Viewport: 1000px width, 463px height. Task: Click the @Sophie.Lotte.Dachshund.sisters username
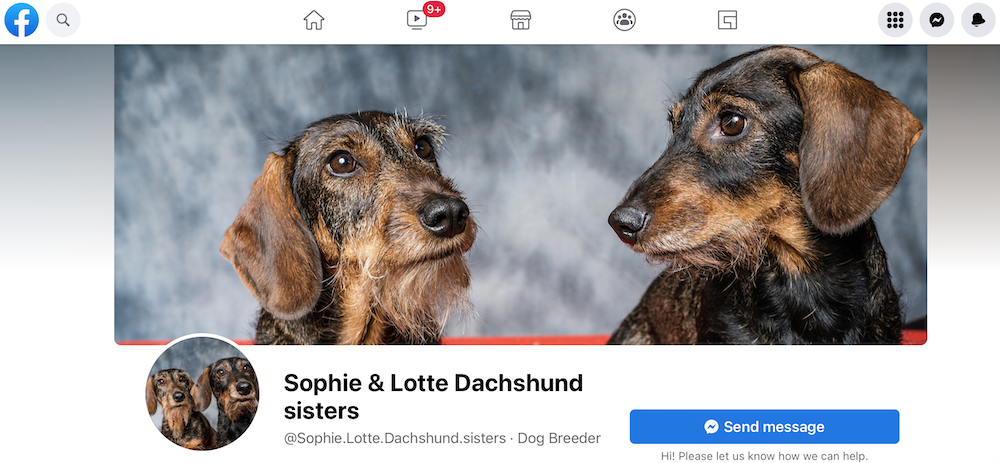click(394, 439)
